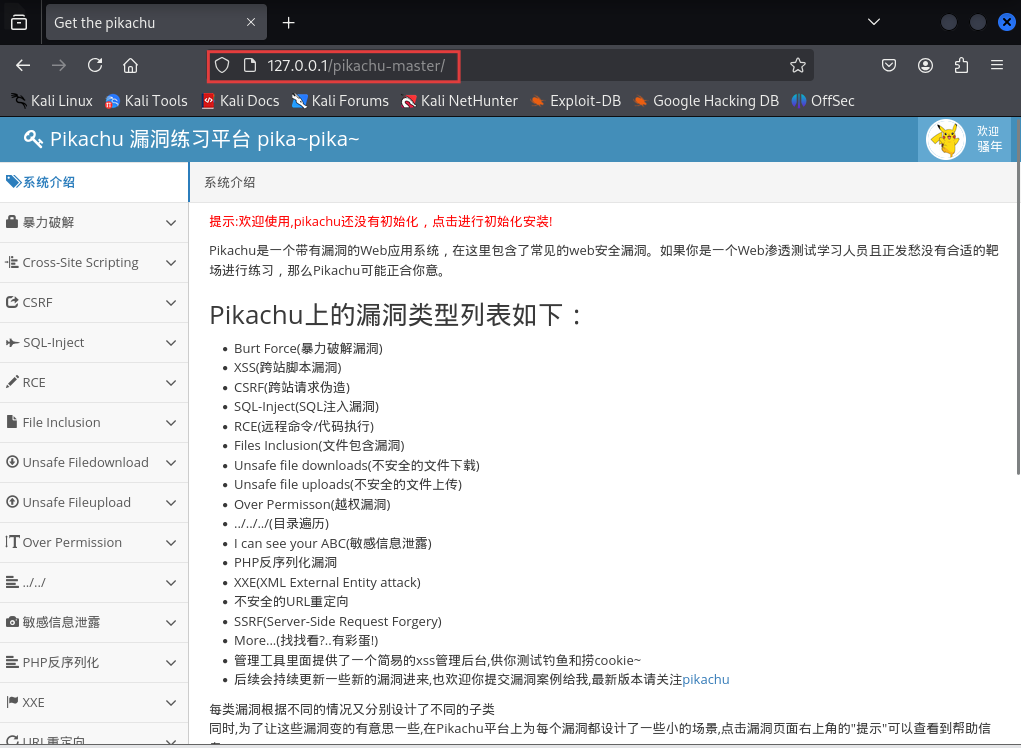Viewport: 1021px width, 748px height.
Task: Click the Pikachu avatar image
Action: [945, 139]
